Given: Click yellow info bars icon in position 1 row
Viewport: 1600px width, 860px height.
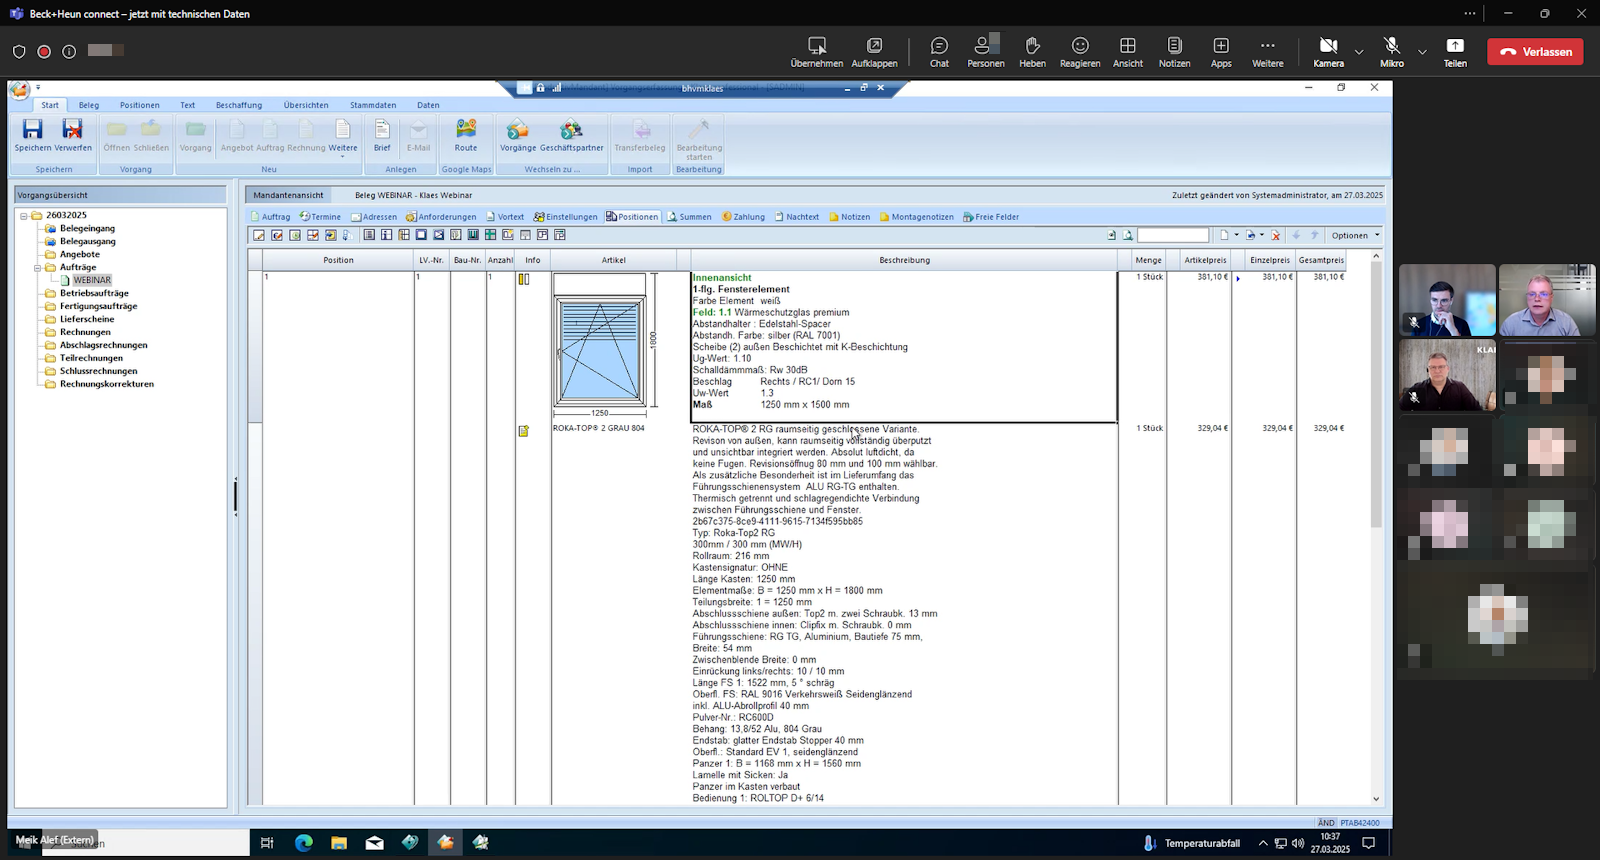Looking at the screenshot, I should click(523, 279).
